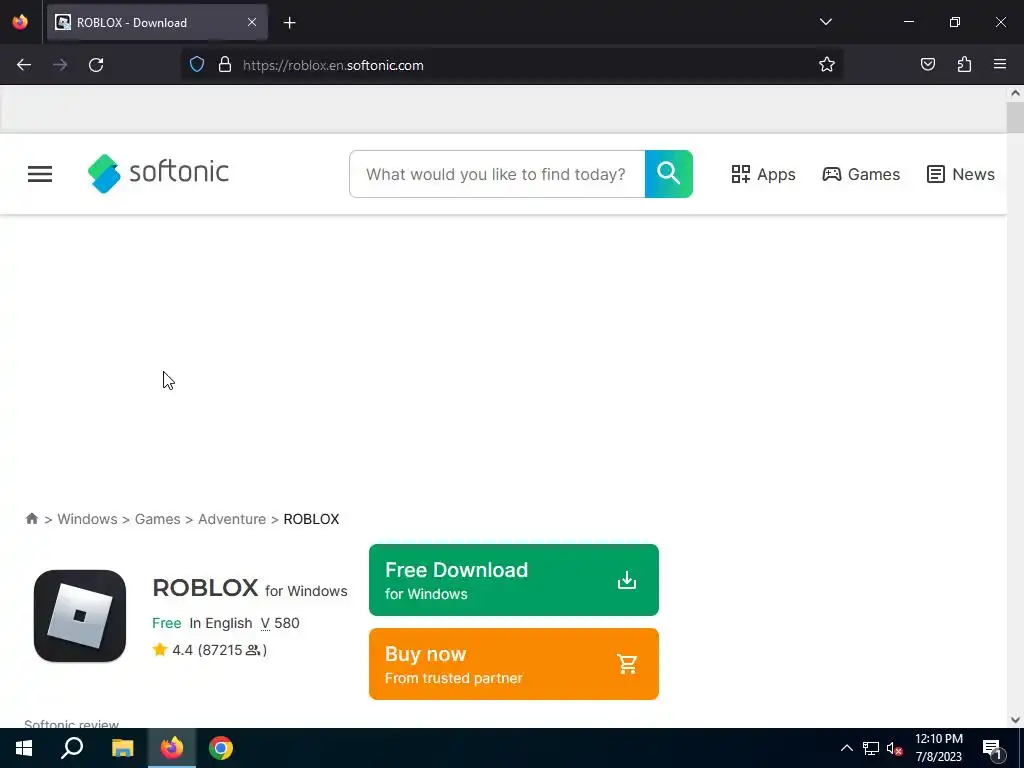Click the 'In English' language text
The image size is (1024, 768).
pos(221,623)
